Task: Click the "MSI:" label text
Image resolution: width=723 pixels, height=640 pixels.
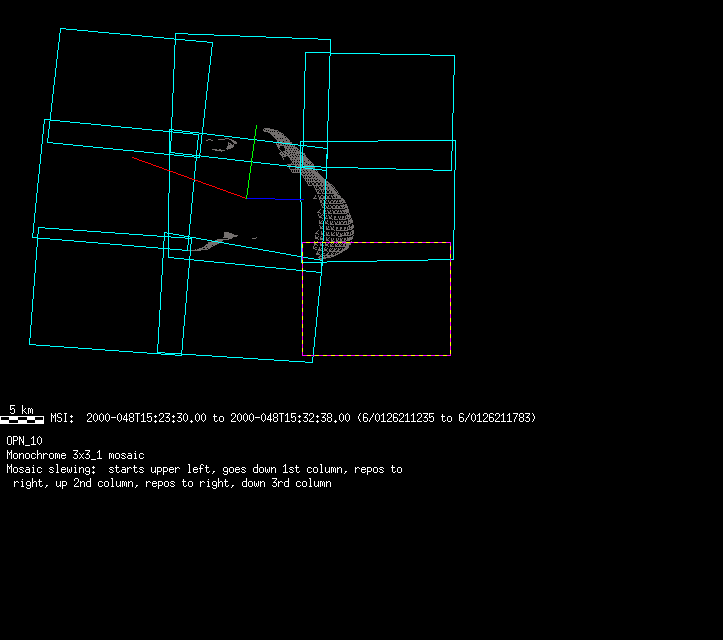Action: pyautogui.click(x=62, y=418)
